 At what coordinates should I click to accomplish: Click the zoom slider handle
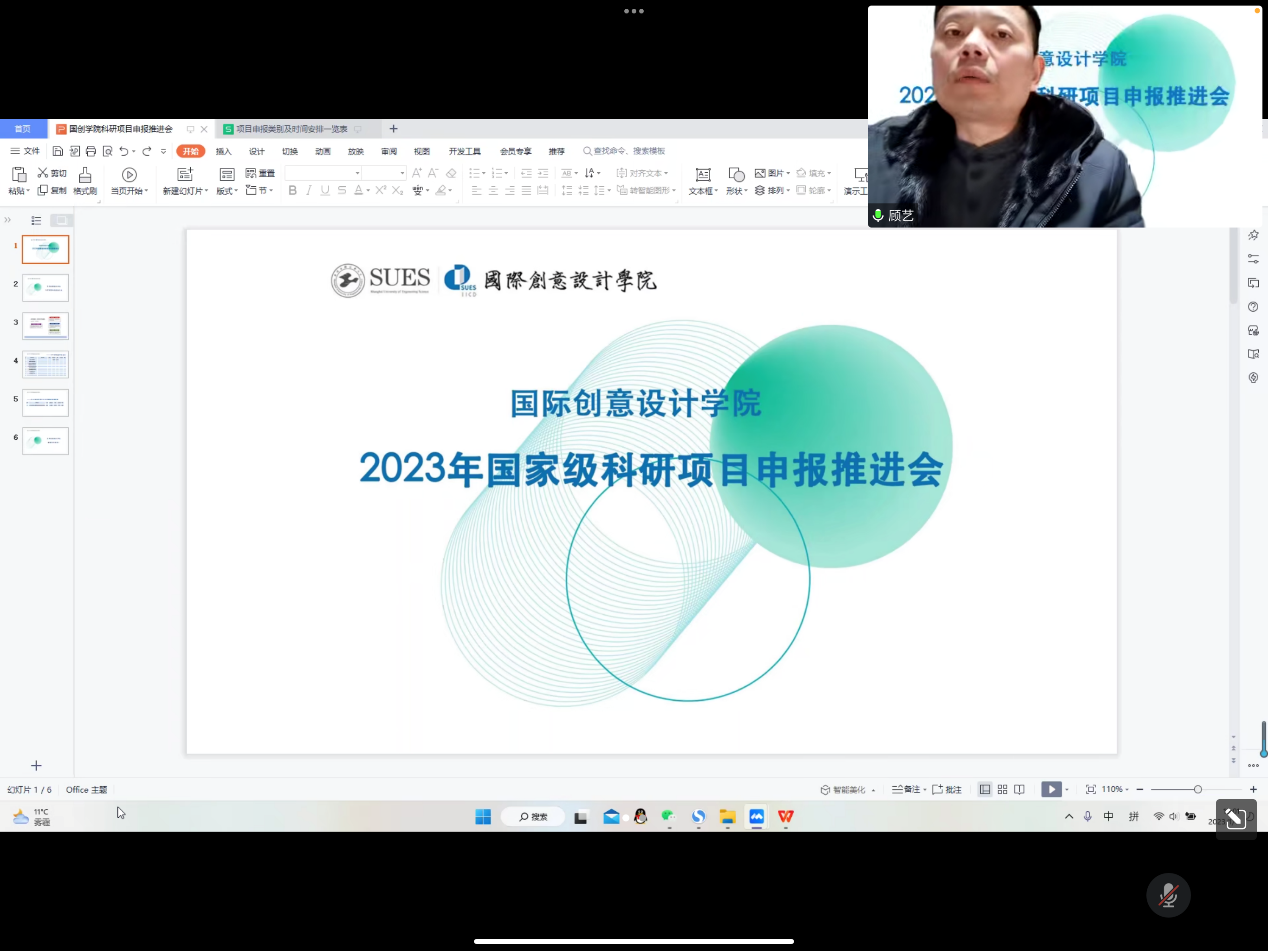(x=1198, y=790)
